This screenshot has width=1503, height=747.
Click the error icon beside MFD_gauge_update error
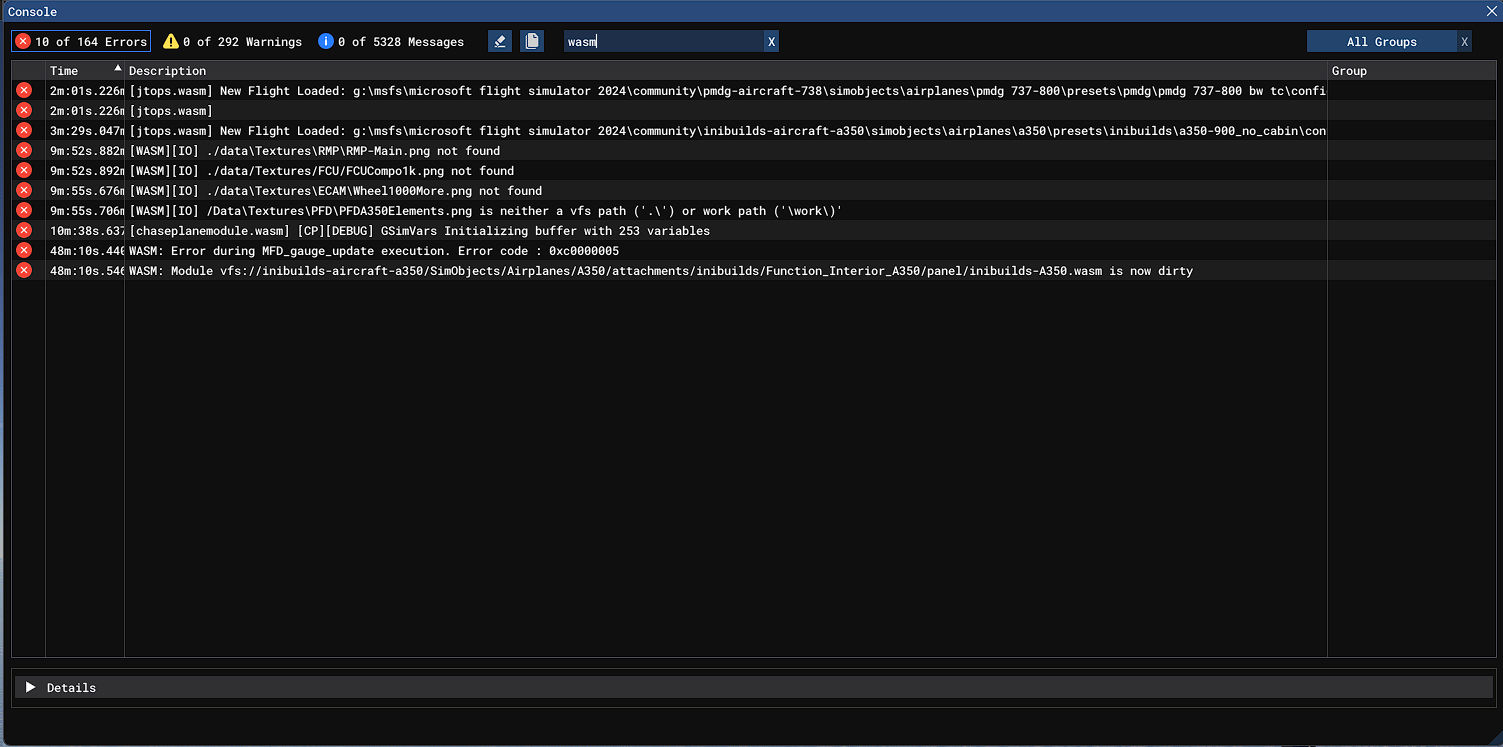point(24,251)
